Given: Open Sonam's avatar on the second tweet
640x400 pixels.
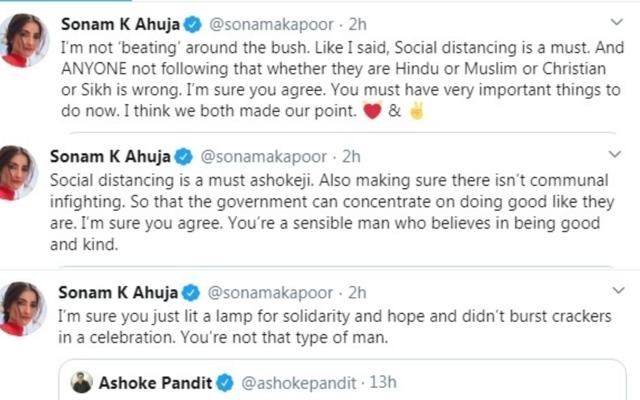Looking at the screenshot, I should tap(18, 173).
